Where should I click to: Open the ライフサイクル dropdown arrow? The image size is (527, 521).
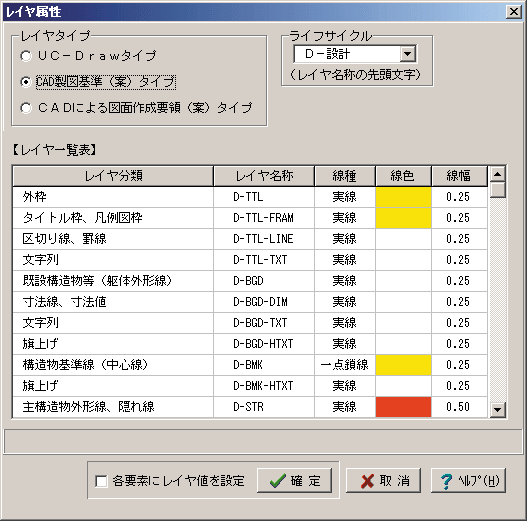(408, 54)
